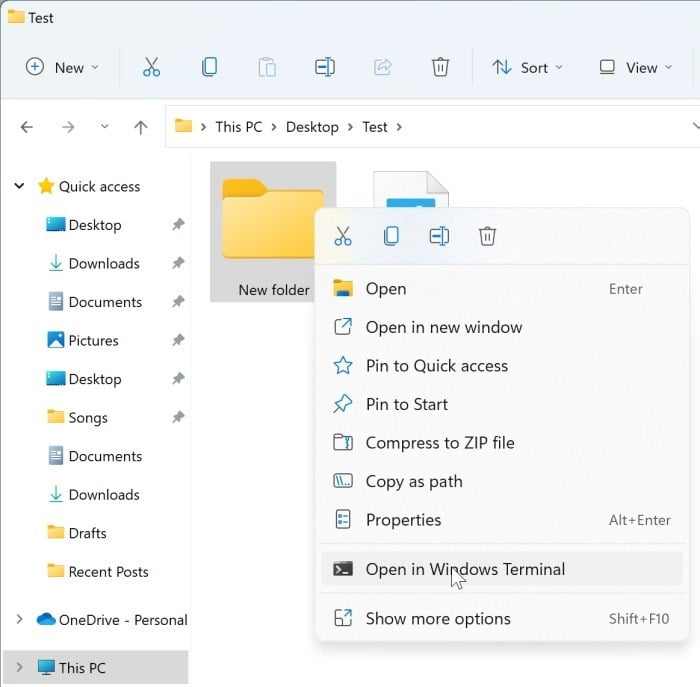Click the Quick access star icon

pos(46,186)
